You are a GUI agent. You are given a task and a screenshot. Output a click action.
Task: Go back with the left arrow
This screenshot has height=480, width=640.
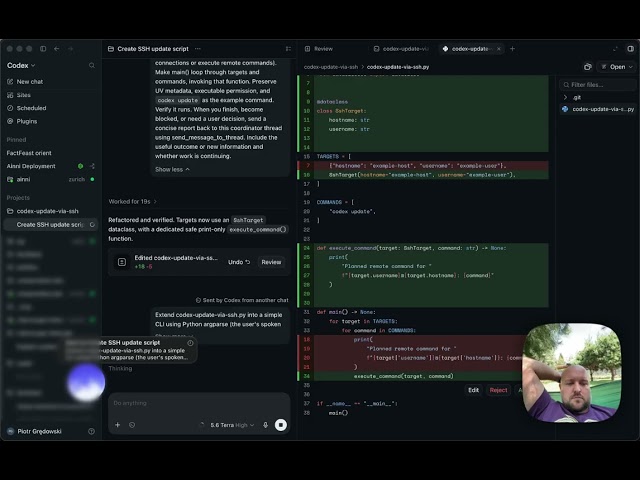57,49
